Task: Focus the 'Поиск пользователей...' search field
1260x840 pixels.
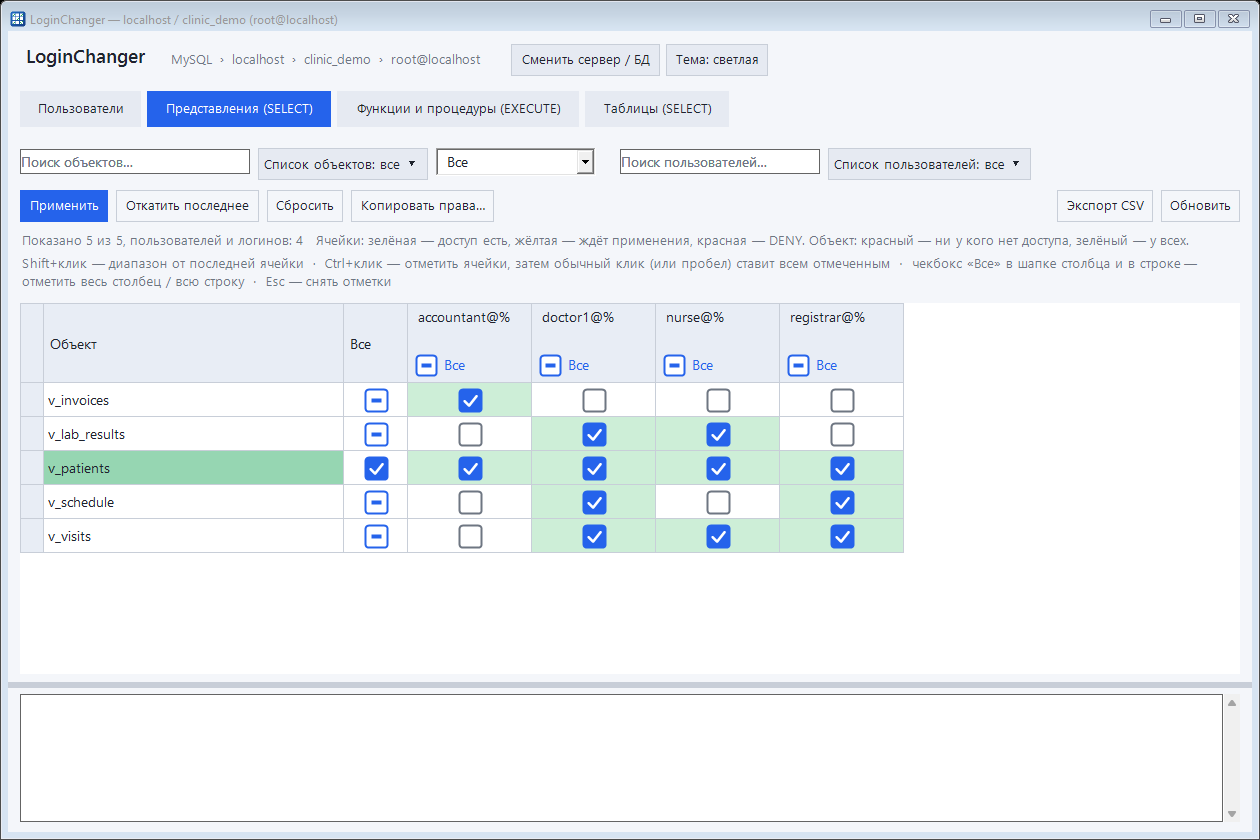Action: click(x=720, y=162)
